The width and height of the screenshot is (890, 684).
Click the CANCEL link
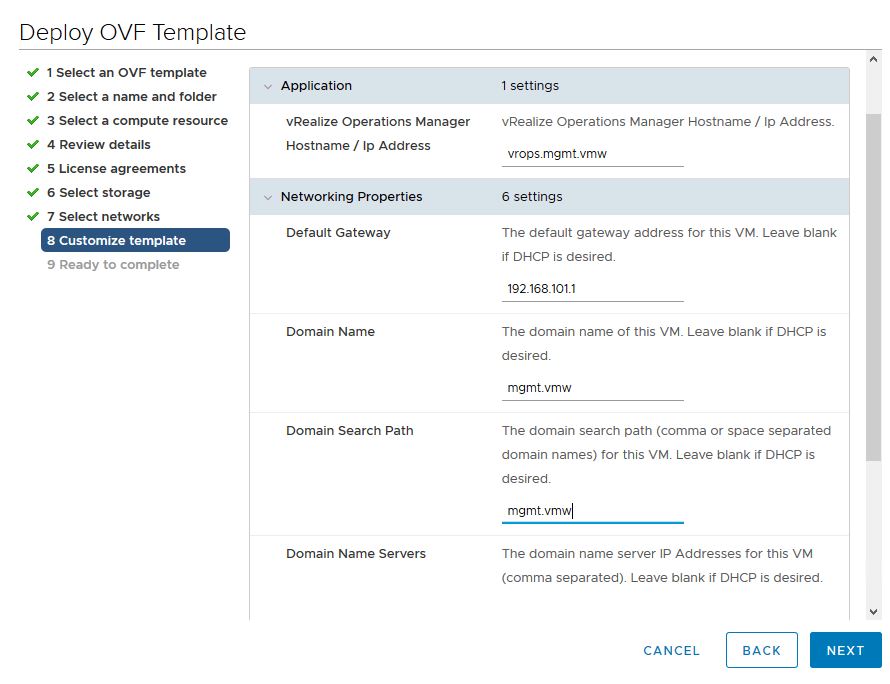[x=671, y=650]
